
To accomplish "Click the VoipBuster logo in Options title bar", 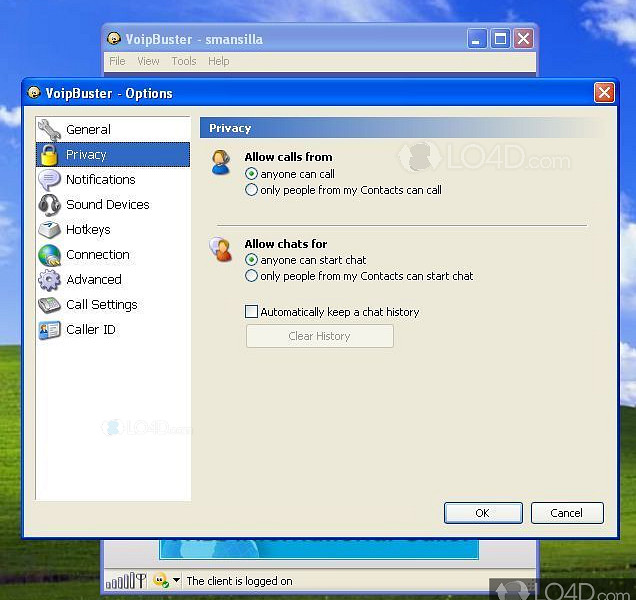I will point(34,93).
